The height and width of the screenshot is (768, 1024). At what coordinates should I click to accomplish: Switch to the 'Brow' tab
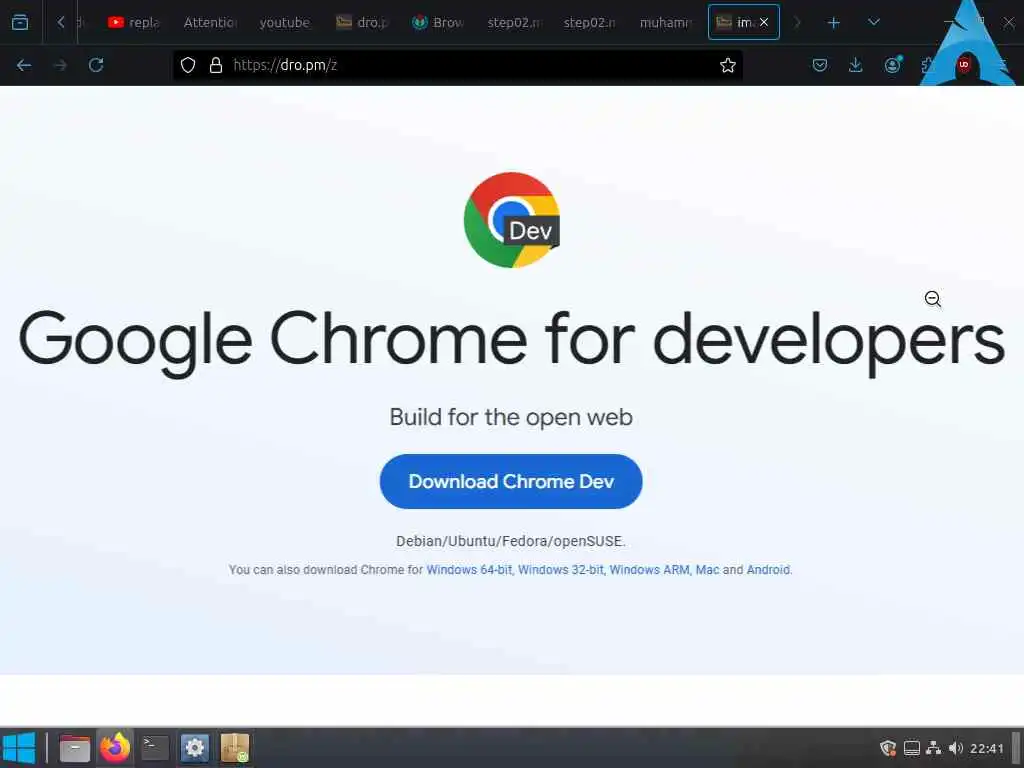[x=438, y=23]
